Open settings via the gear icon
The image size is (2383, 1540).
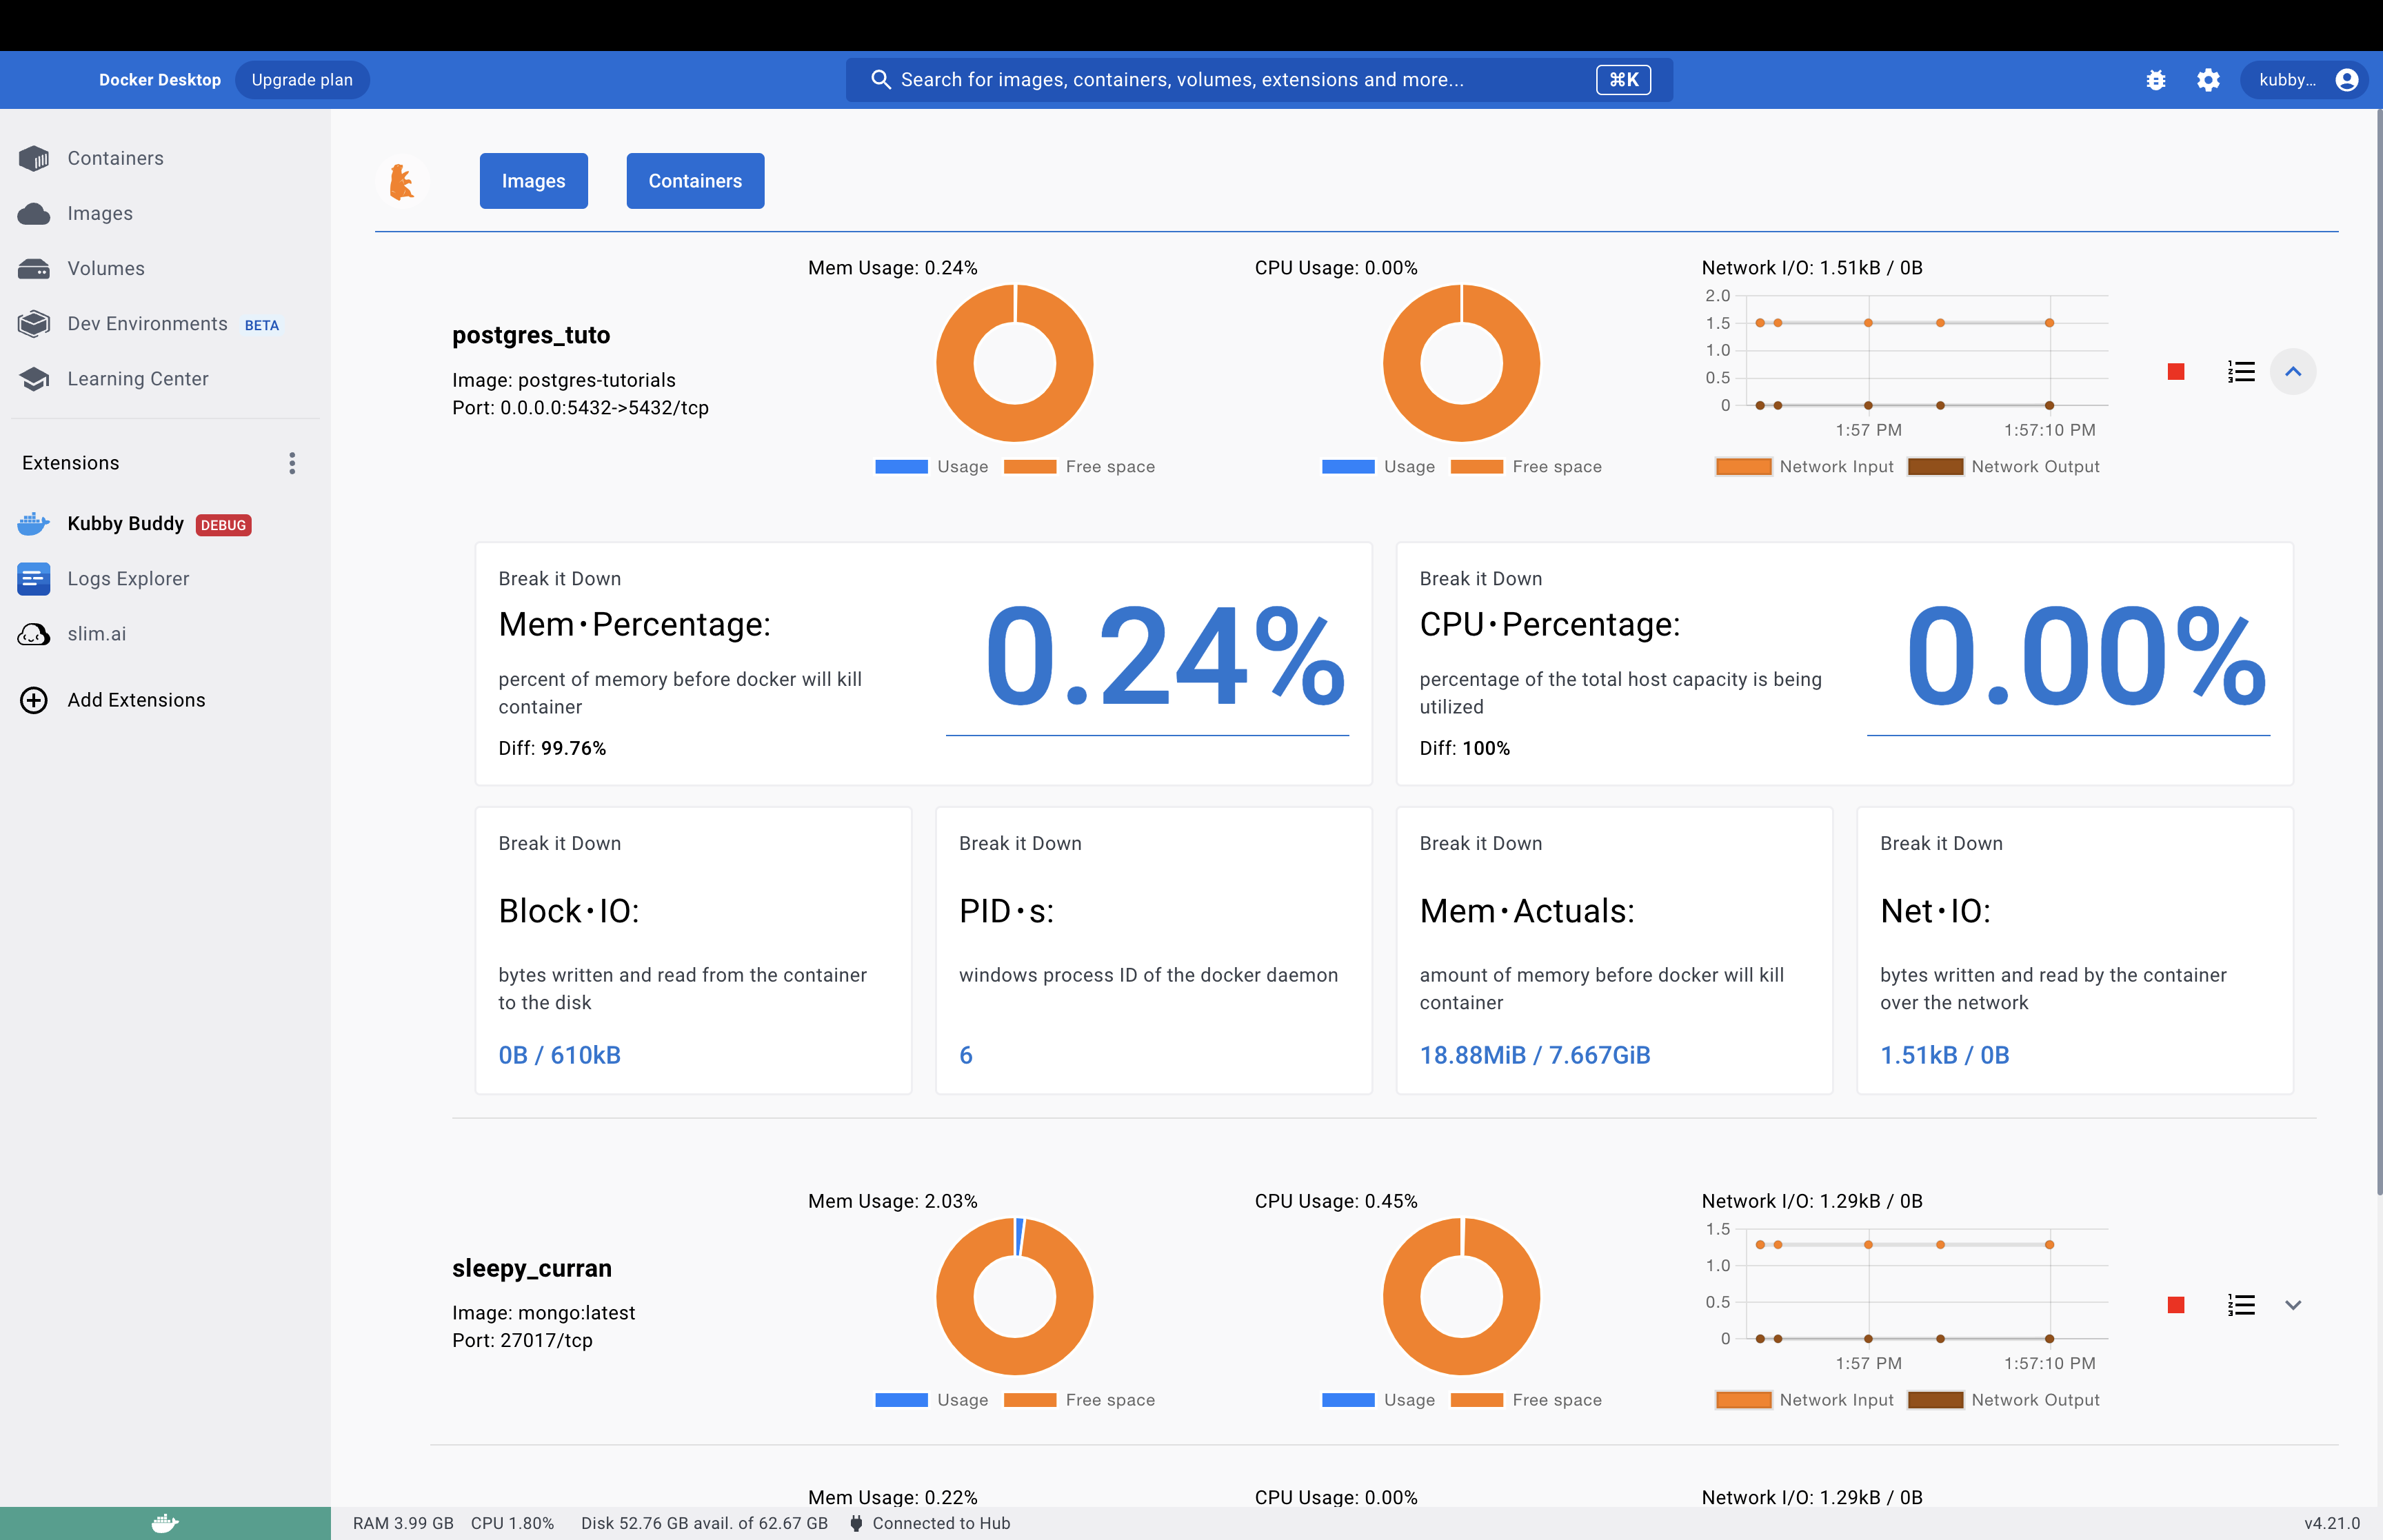click(2208, 80)
